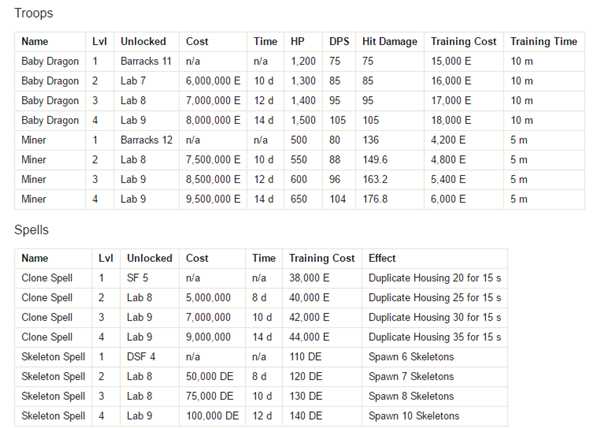600x428 pixels.
Task: Click cost 7,000,000 E in Troops
Action: pos(213,101)
